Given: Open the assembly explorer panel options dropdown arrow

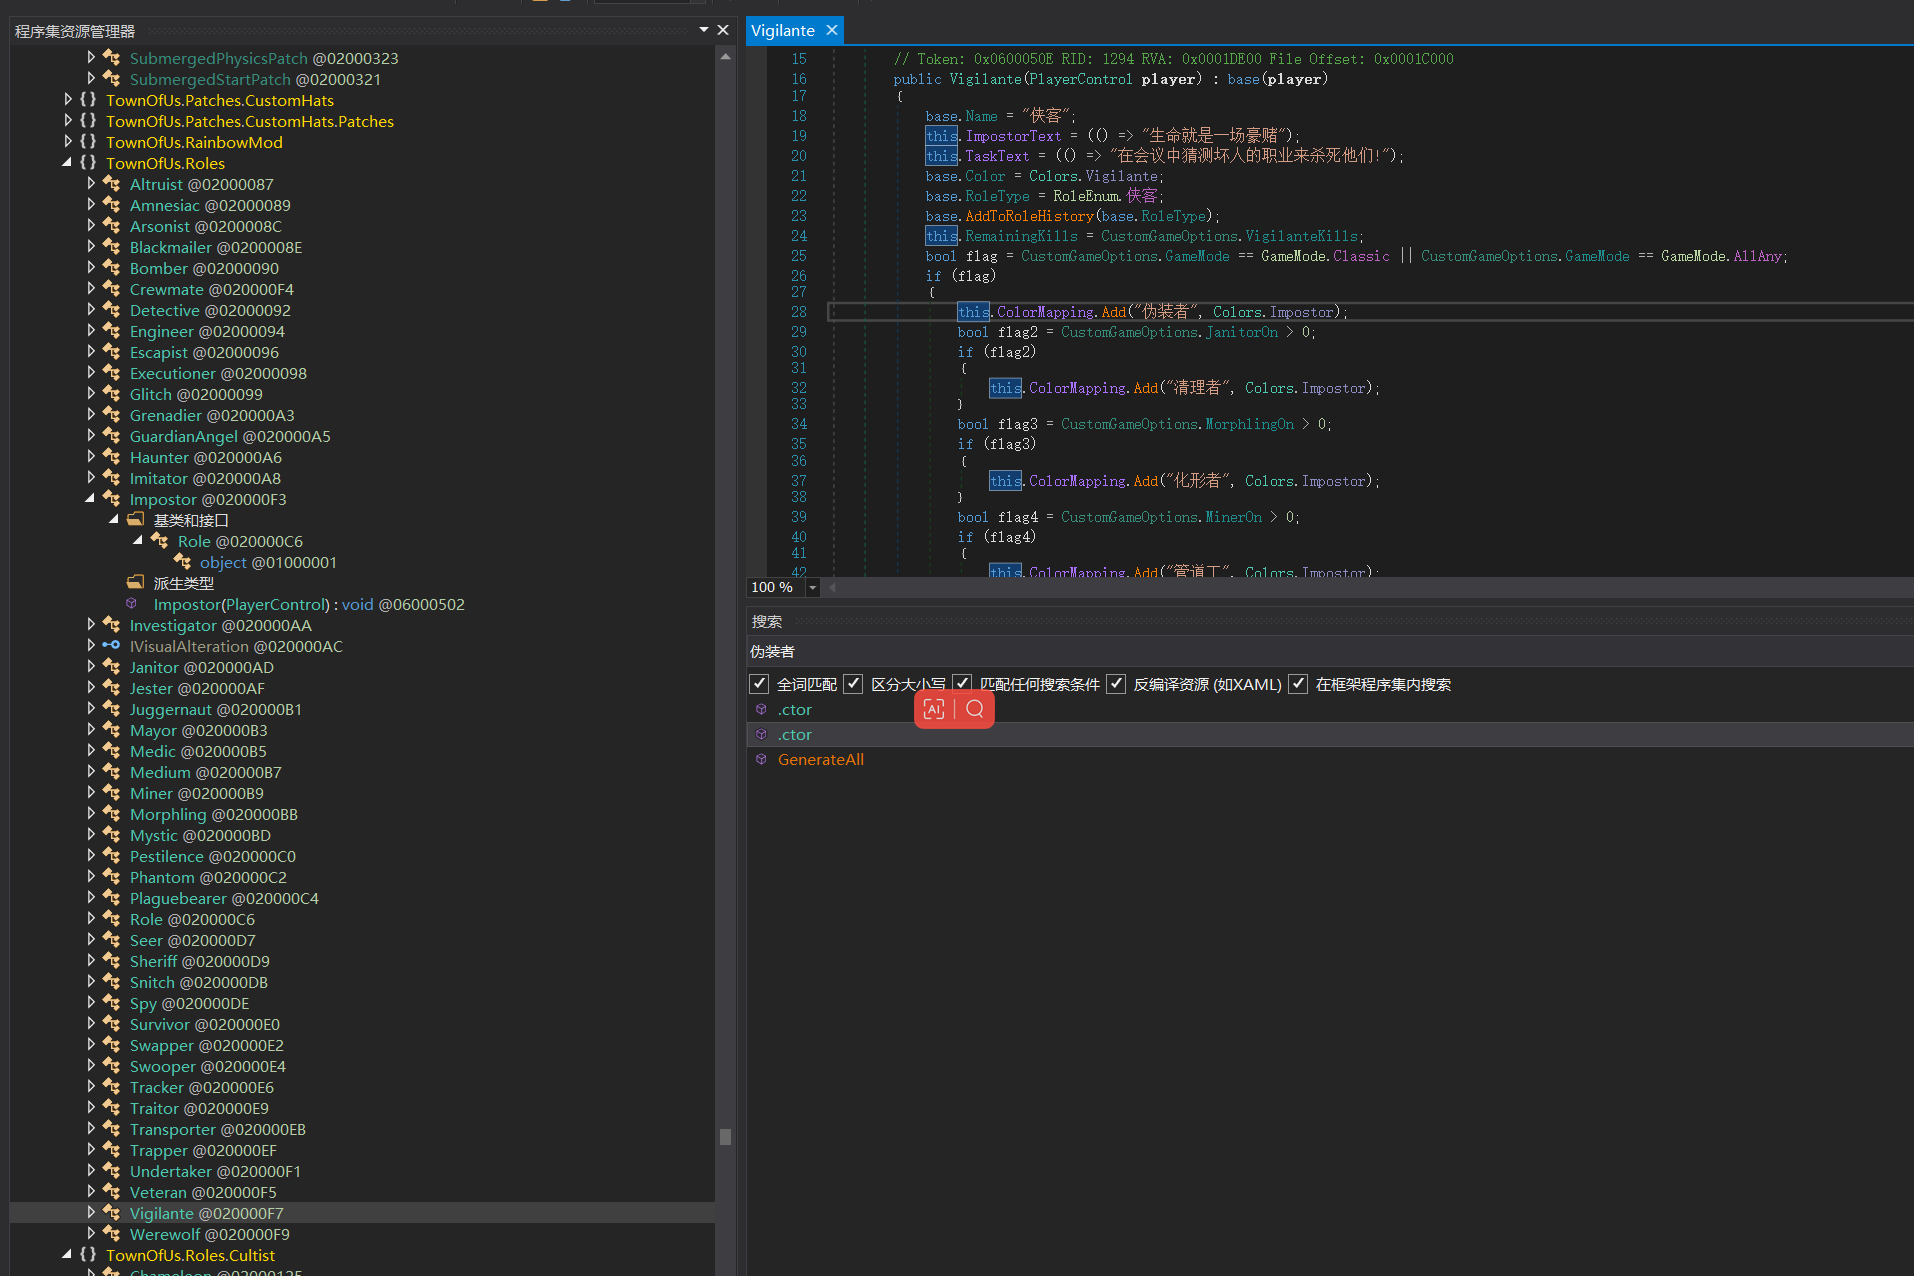Looking at the screenshot, I should coord(704,30).
